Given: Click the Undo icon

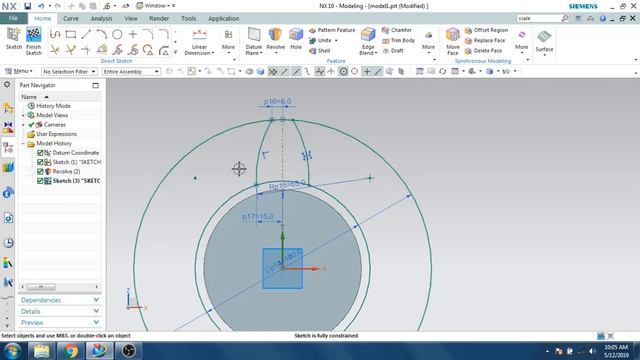Looking at the screenshot, I should pos(41,6).
